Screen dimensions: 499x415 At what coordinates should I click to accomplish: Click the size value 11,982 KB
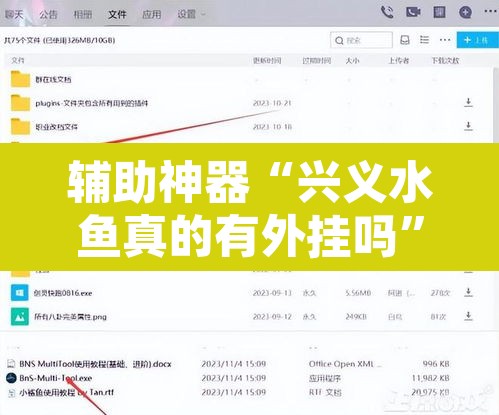pos(431,378)
